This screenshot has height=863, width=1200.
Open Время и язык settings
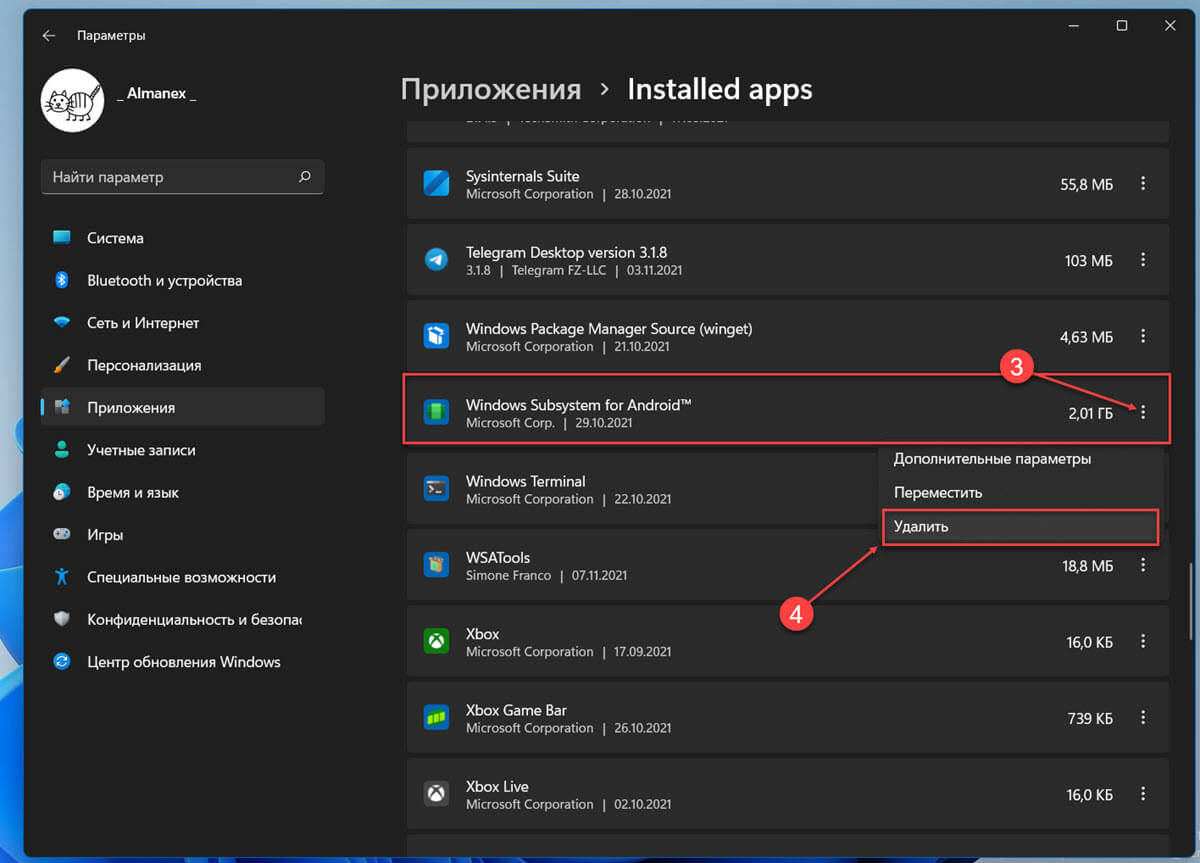point(182,492)
